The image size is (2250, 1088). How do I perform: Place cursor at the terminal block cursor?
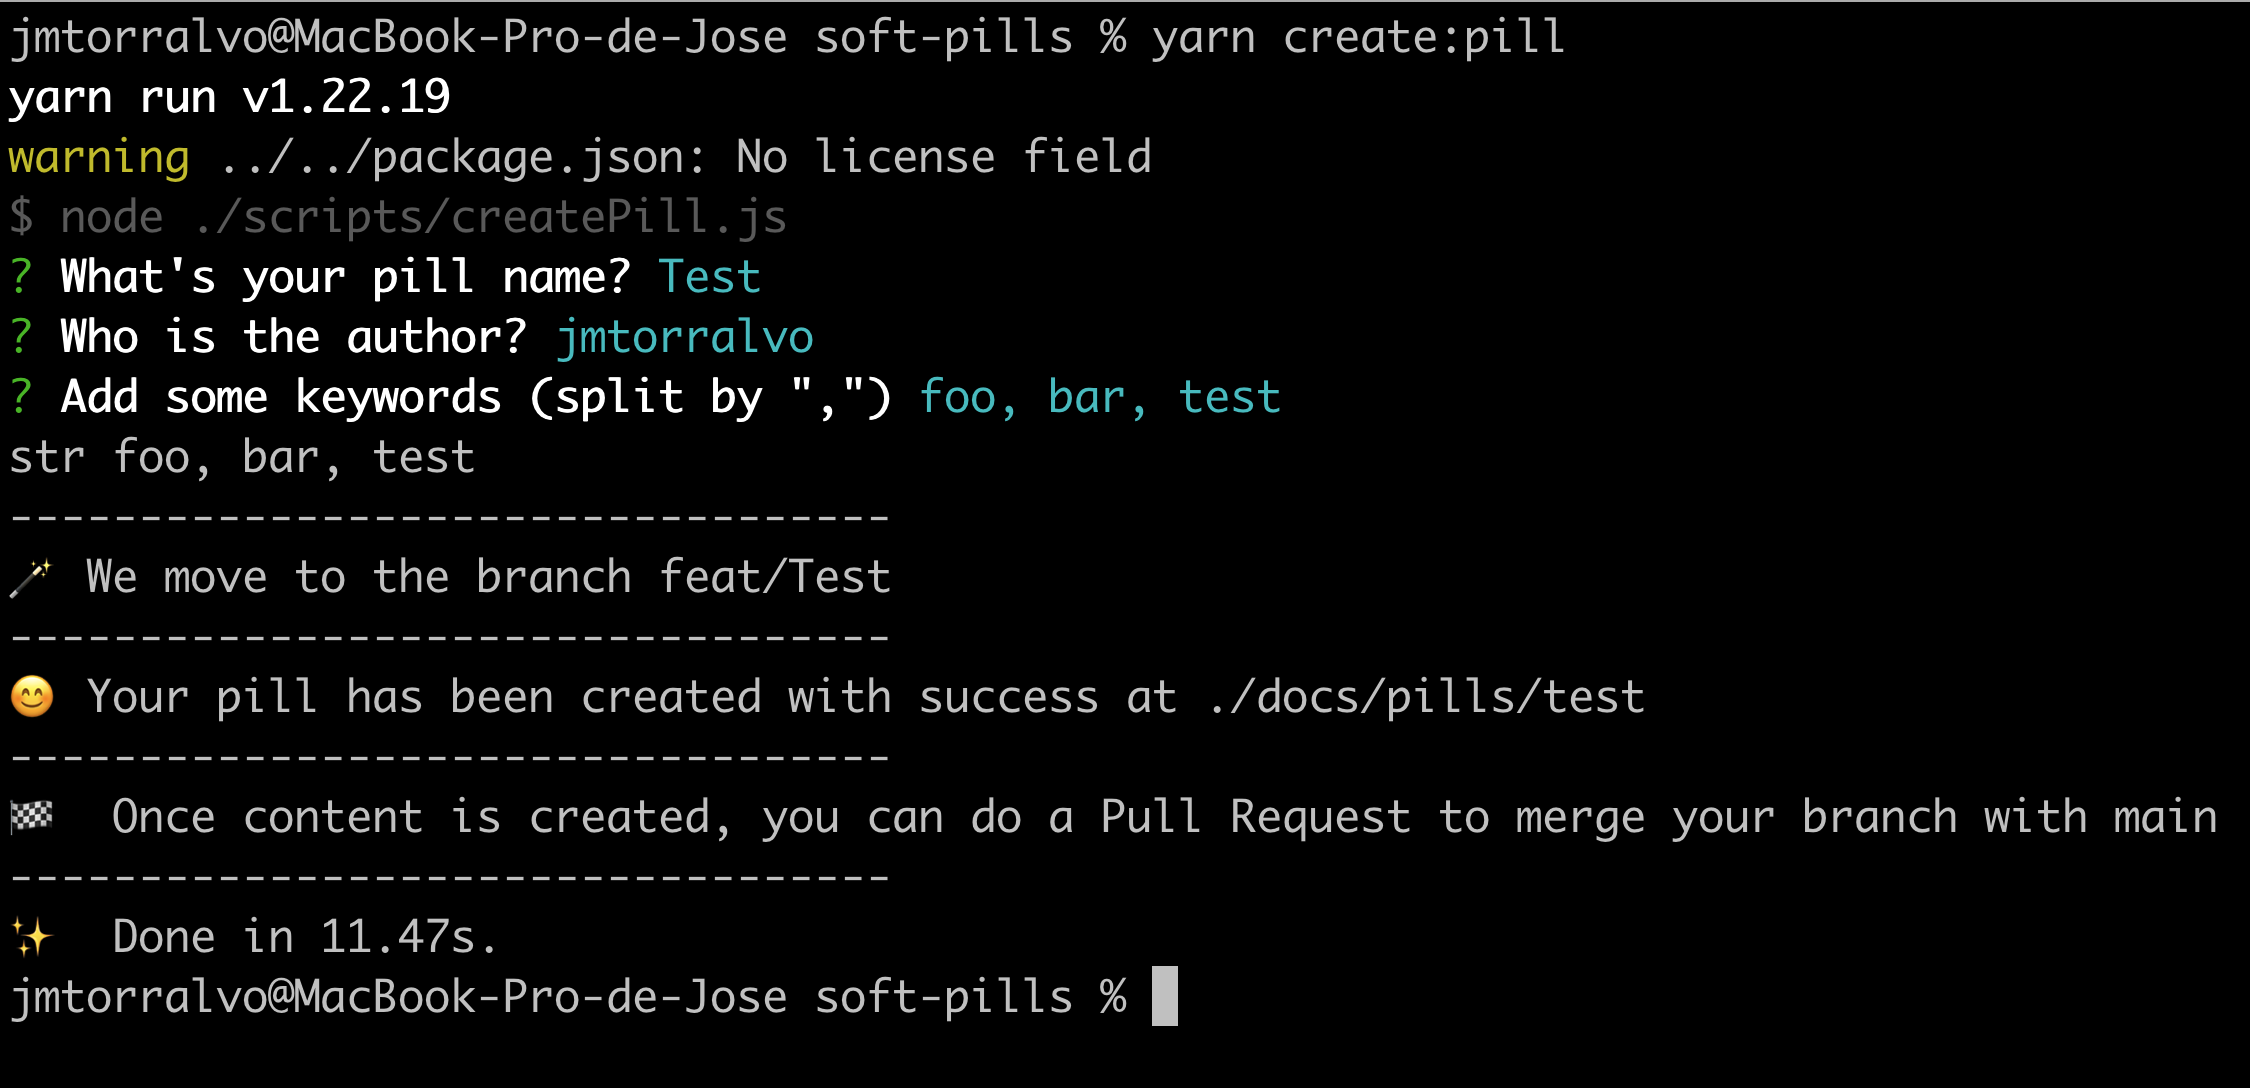[1164, 996]
